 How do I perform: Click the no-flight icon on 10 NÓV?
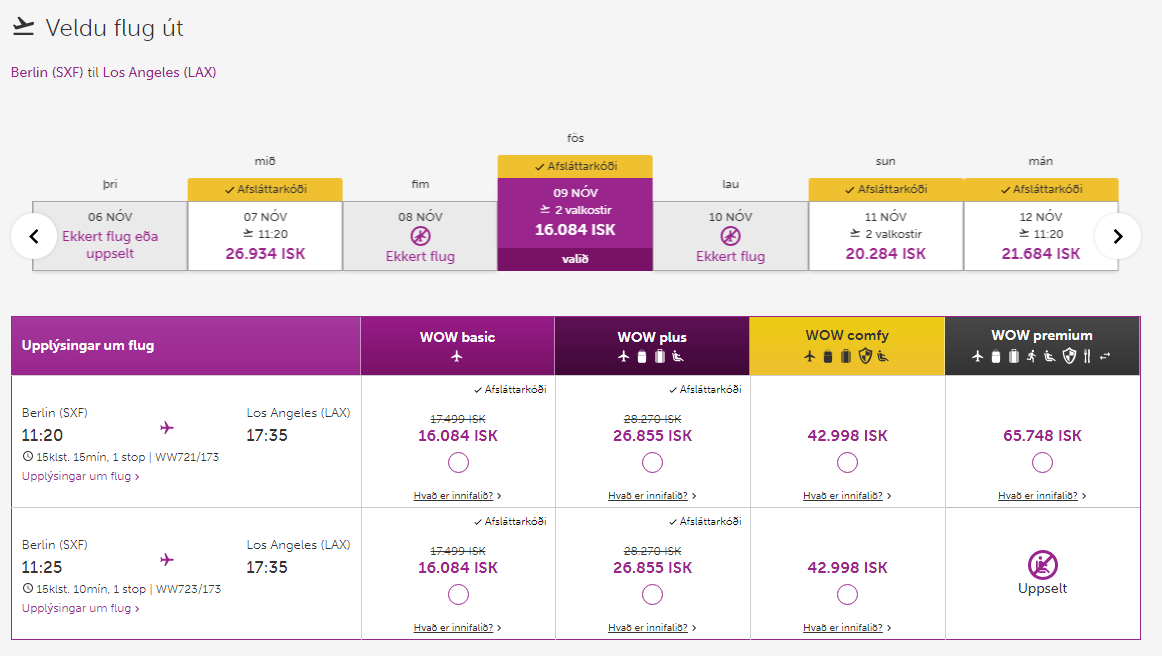tap(730, 236)
